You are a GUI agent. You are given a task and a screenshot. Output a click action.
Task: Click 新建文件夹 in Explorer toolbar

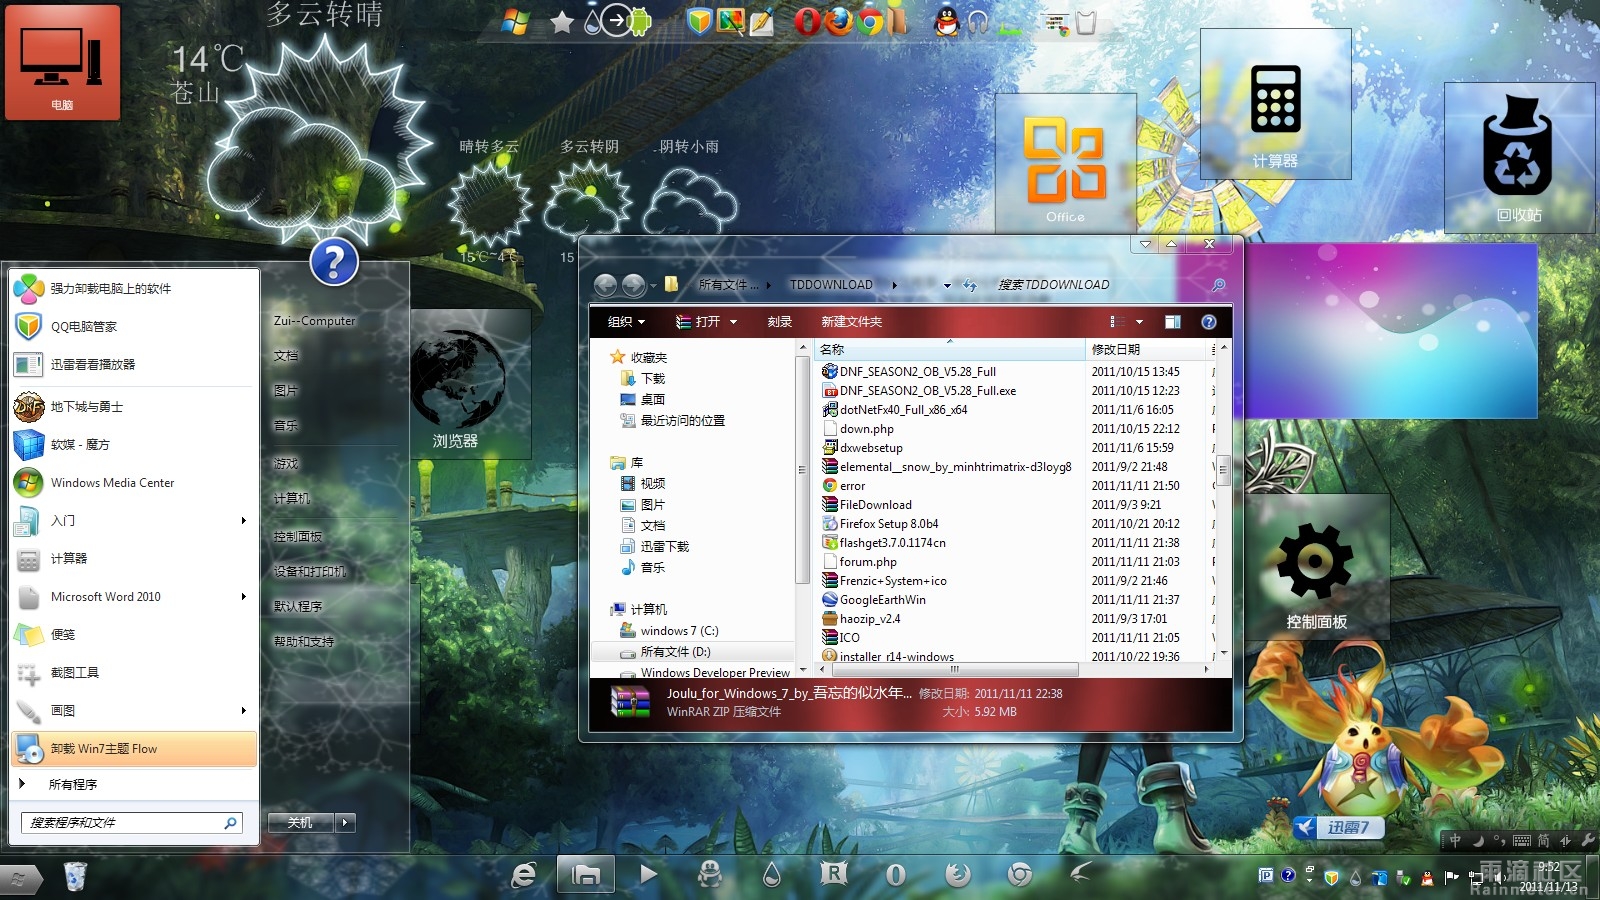[852, 322]
